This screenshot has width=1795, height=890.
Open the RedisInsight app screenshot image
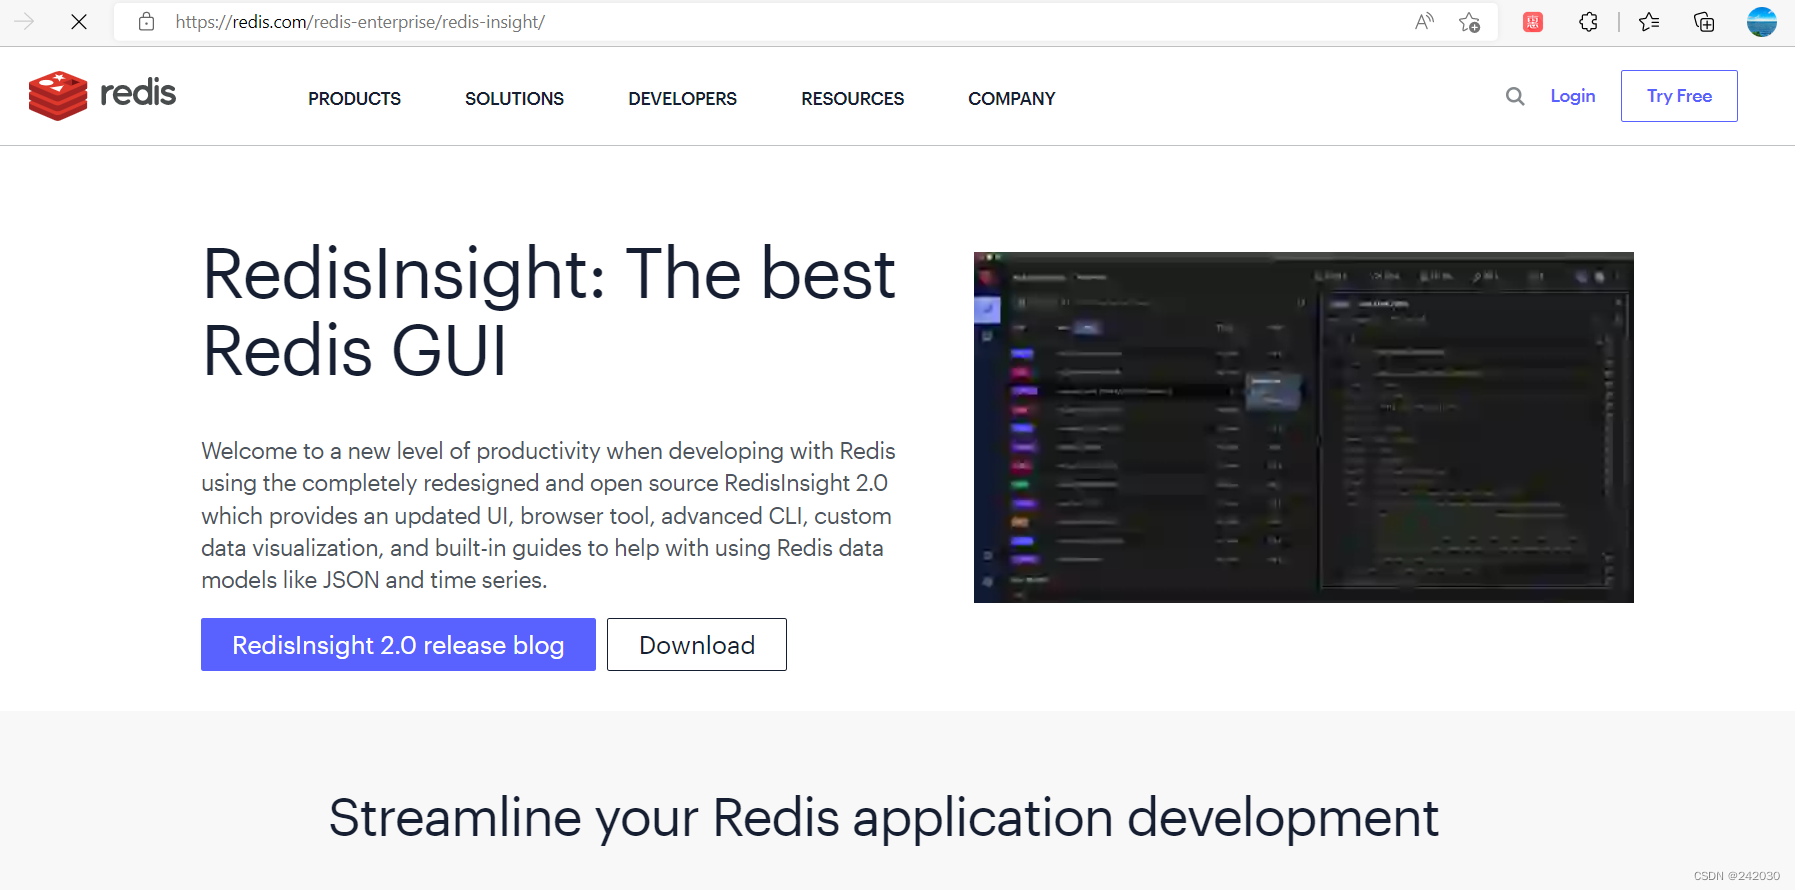point(1303,427)
